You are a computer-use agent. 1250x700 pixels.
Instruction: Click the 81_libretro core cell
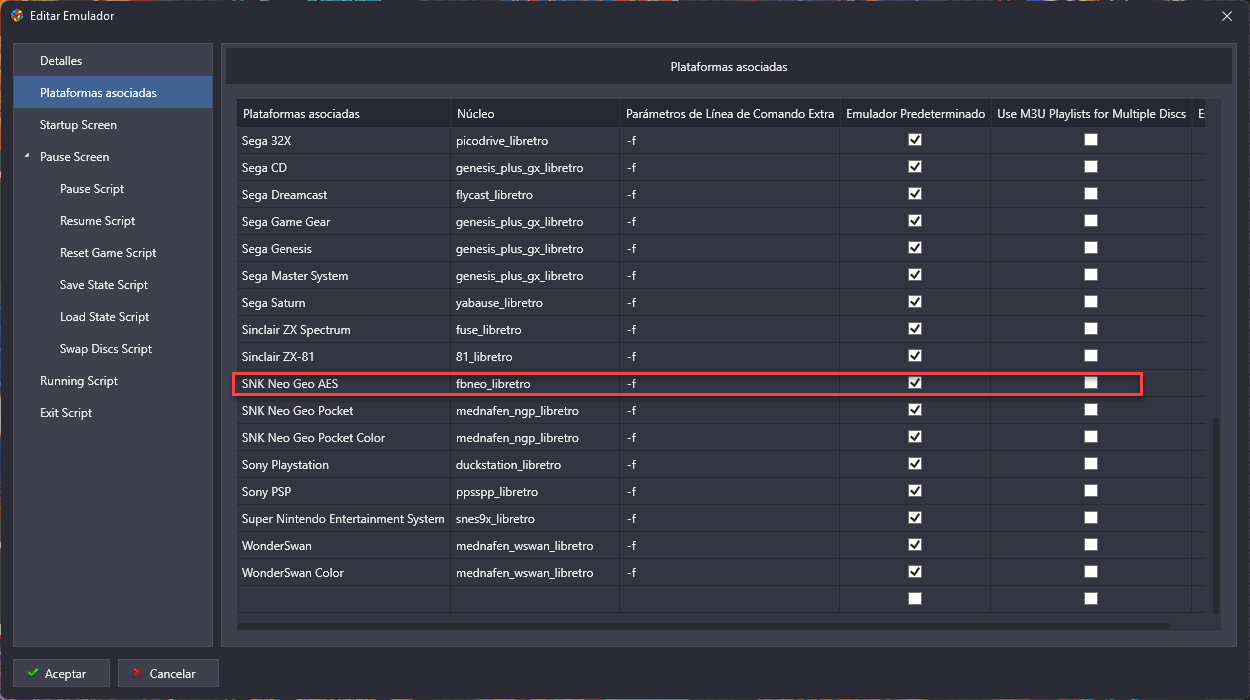[x=535, y=356]
